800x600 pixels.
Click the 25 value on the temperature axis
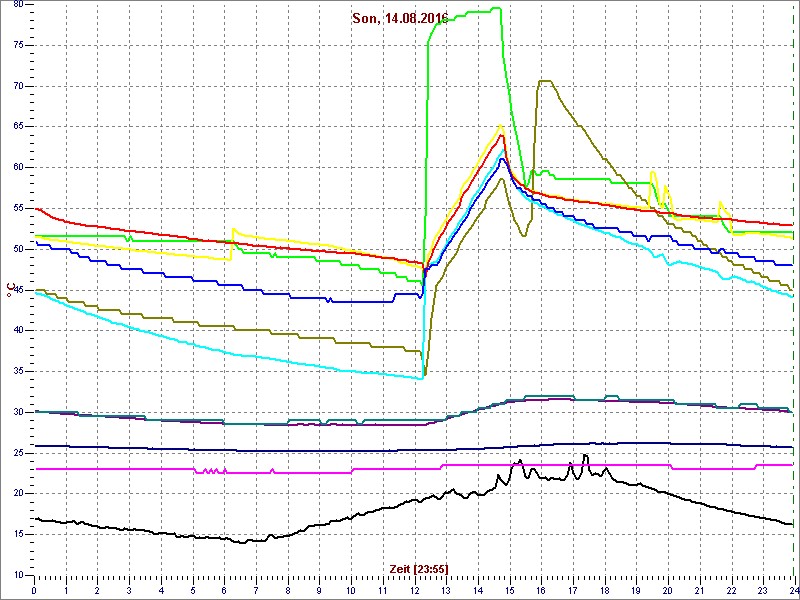coord(17,453)
